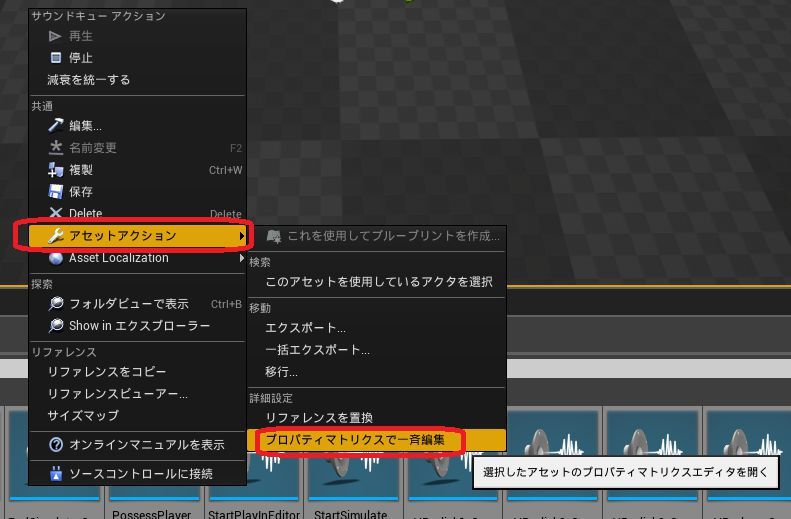Screen dimensions: 791x519
Task: Choose リファレンスをコピー entry
Action: click(137, 372)
